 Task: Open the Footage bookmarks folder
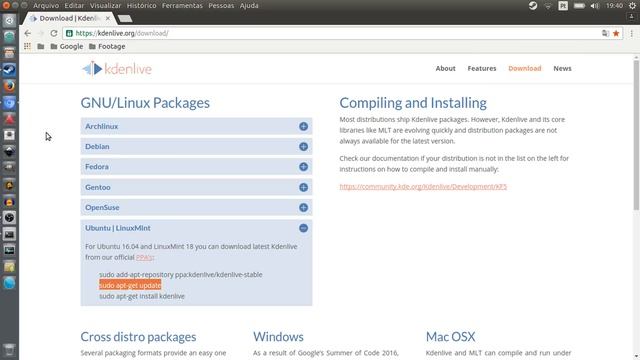107,47
